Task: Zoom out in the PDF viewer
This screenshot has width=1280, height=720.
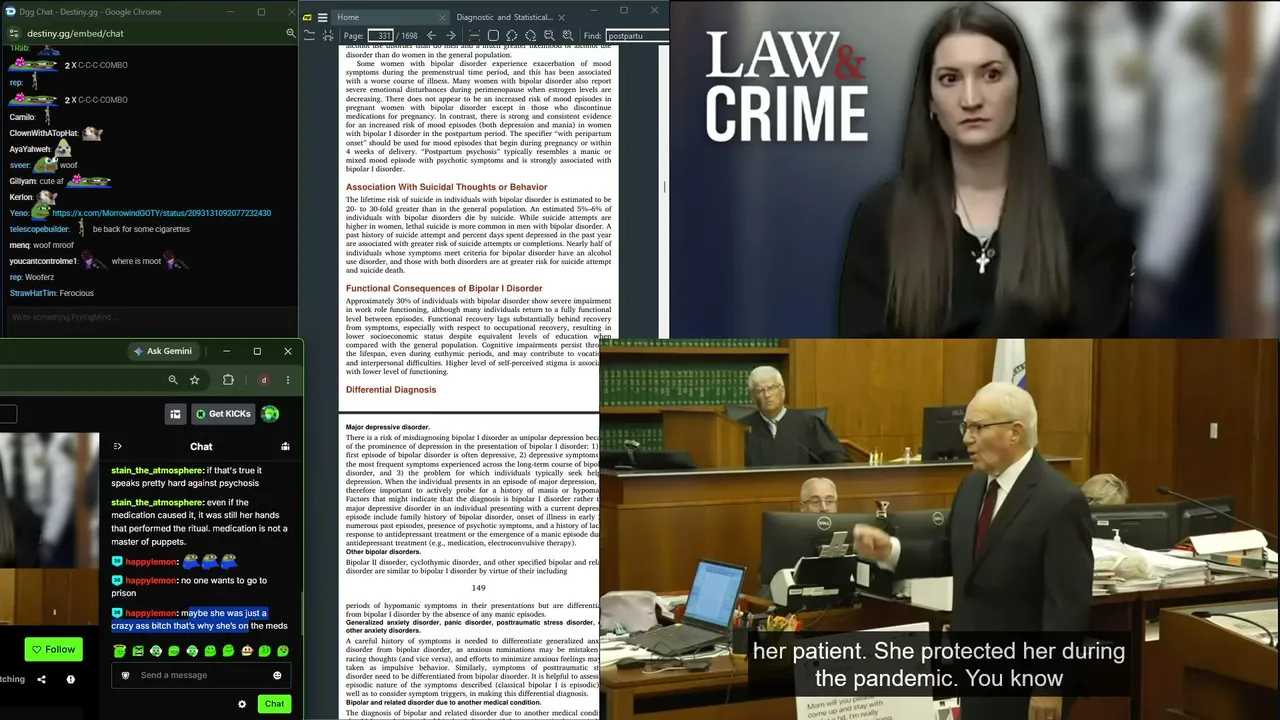Action: click(x=549, y=36)
